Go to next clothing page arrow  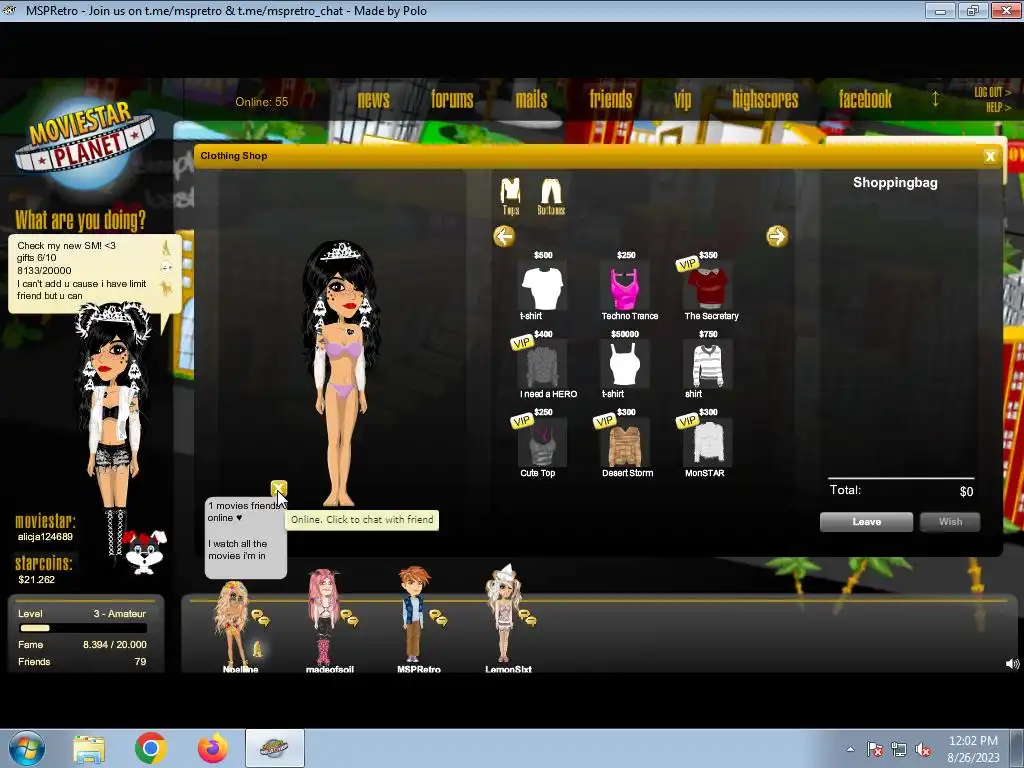(x=777, y=236)
